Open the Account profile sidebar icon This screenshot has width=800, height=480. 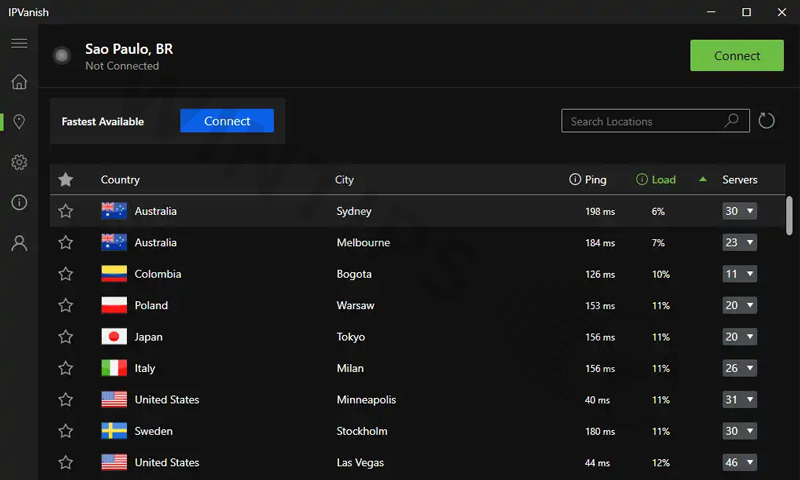click(19, 243)
